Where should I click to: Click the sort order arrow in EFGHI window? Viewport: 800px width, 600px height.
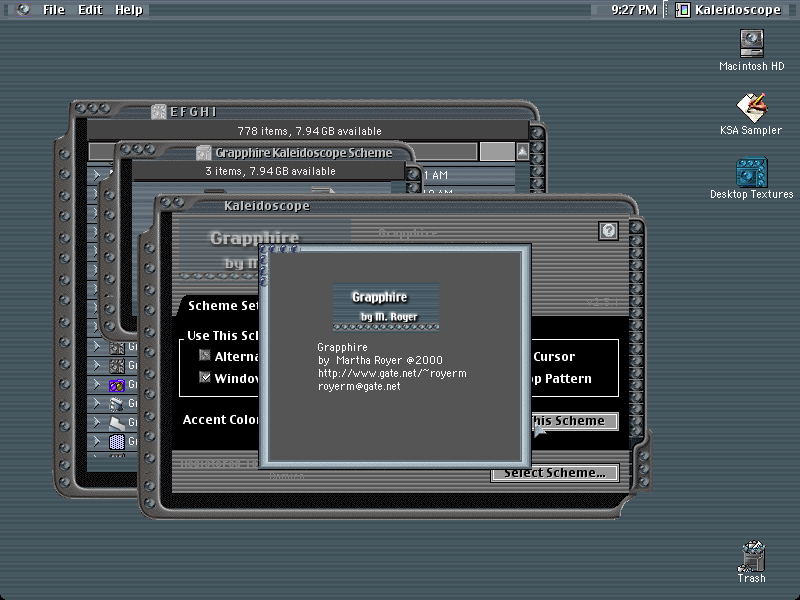[522, 152]
